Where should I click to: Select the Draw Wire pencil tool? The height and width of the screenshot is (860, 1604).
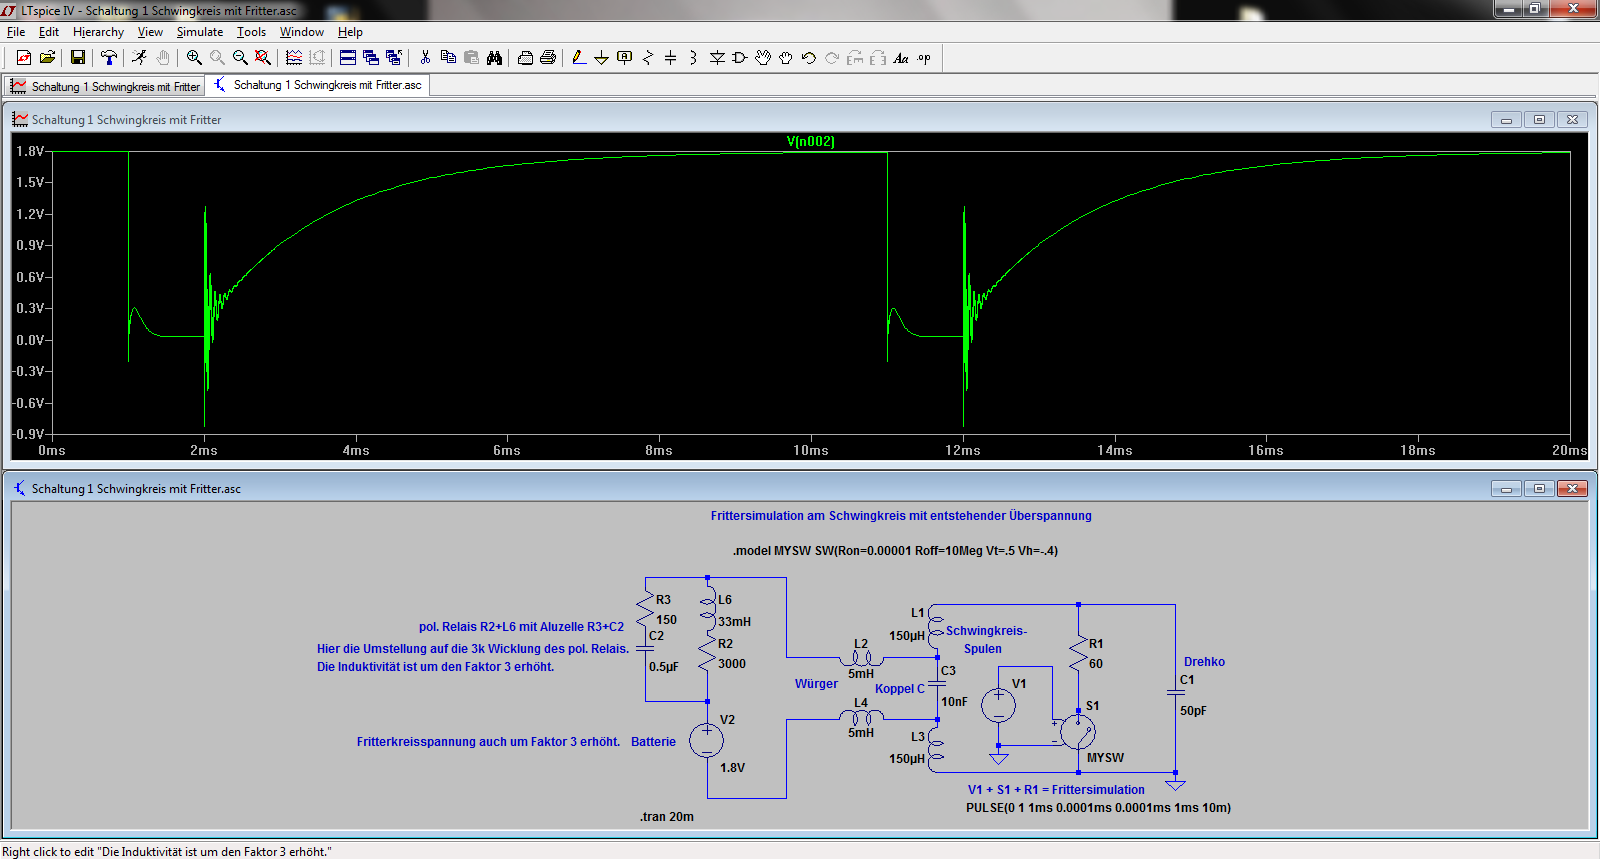[x=579, y=58]
